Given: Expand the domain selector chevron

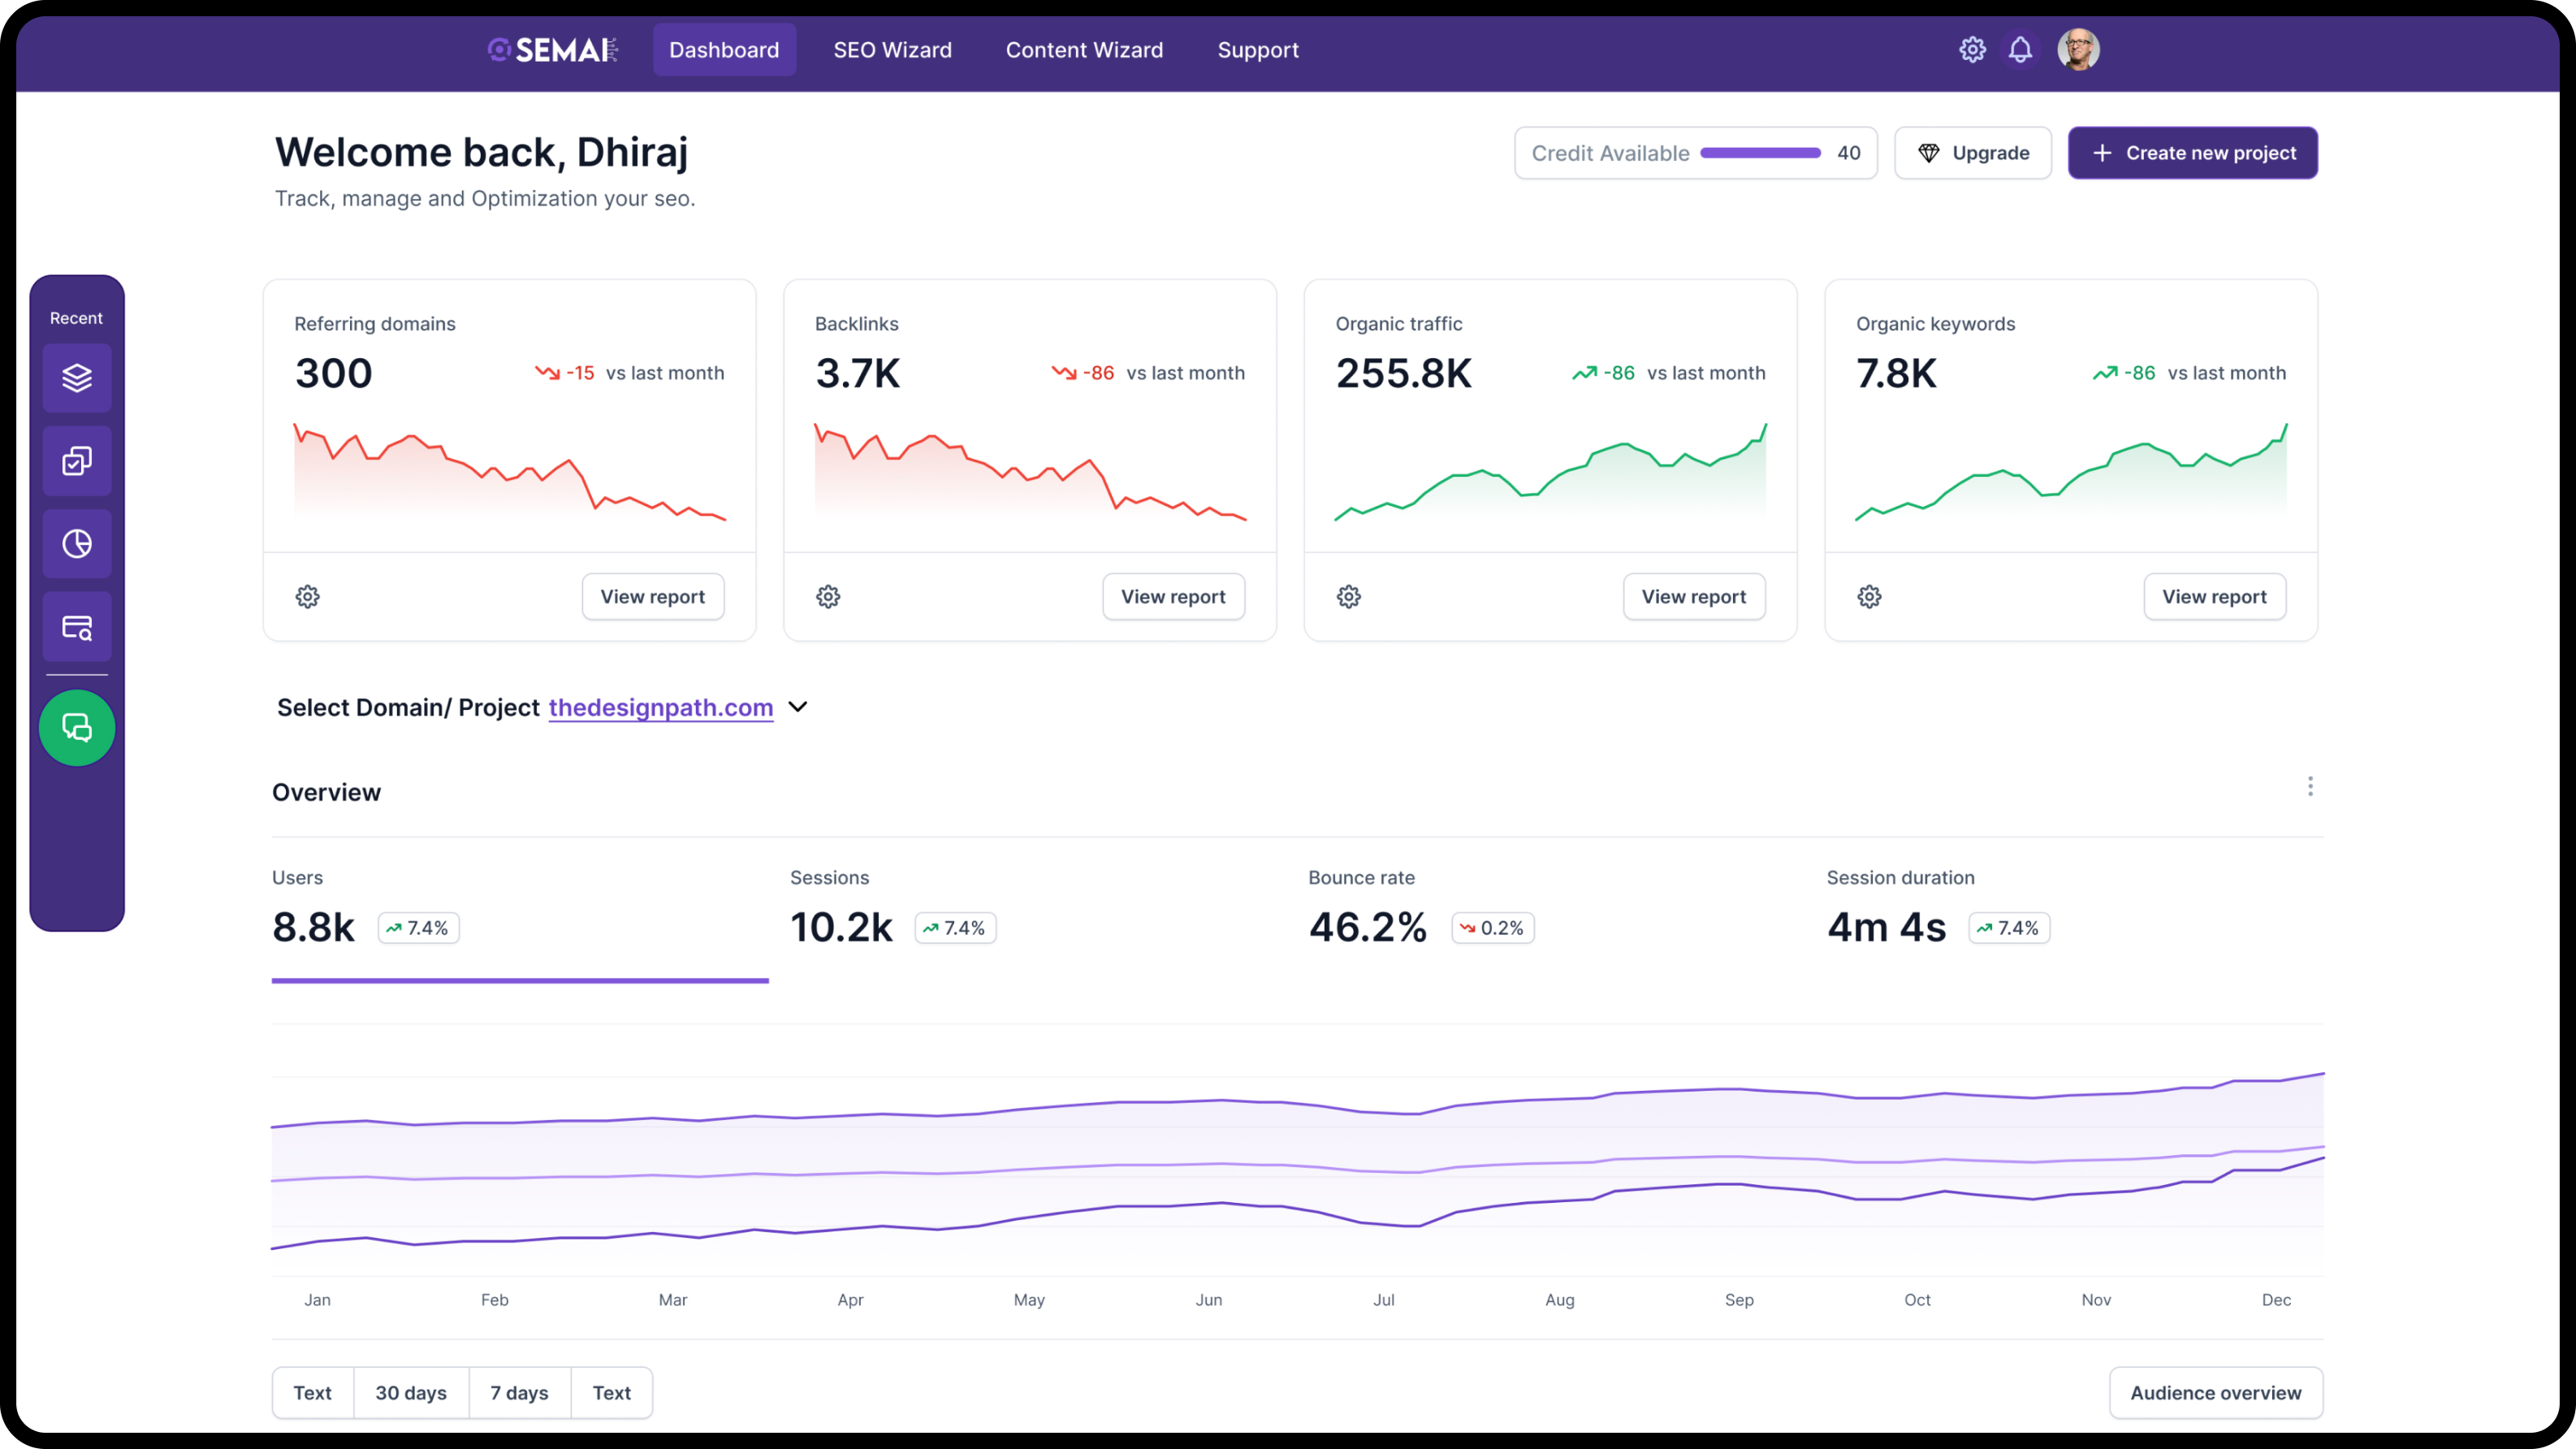Looking at the screenshot, I should point(798,707).
